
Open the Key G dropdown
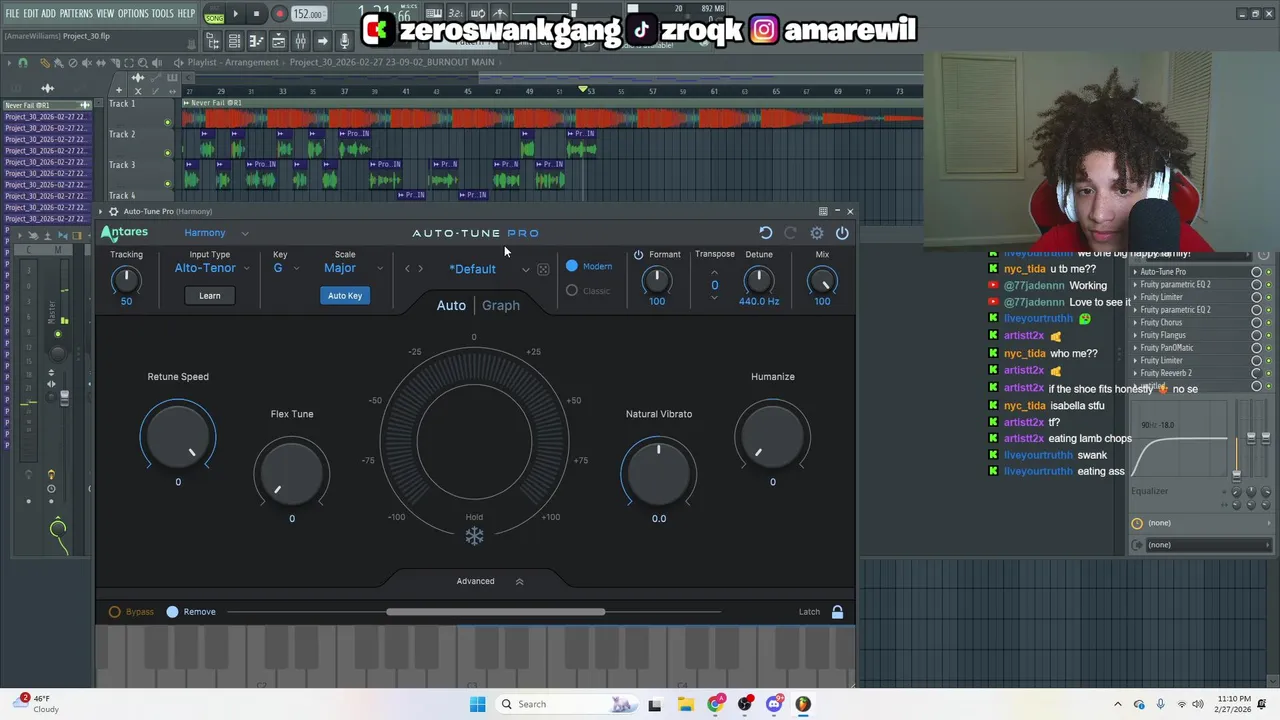[x=286, y=268]
